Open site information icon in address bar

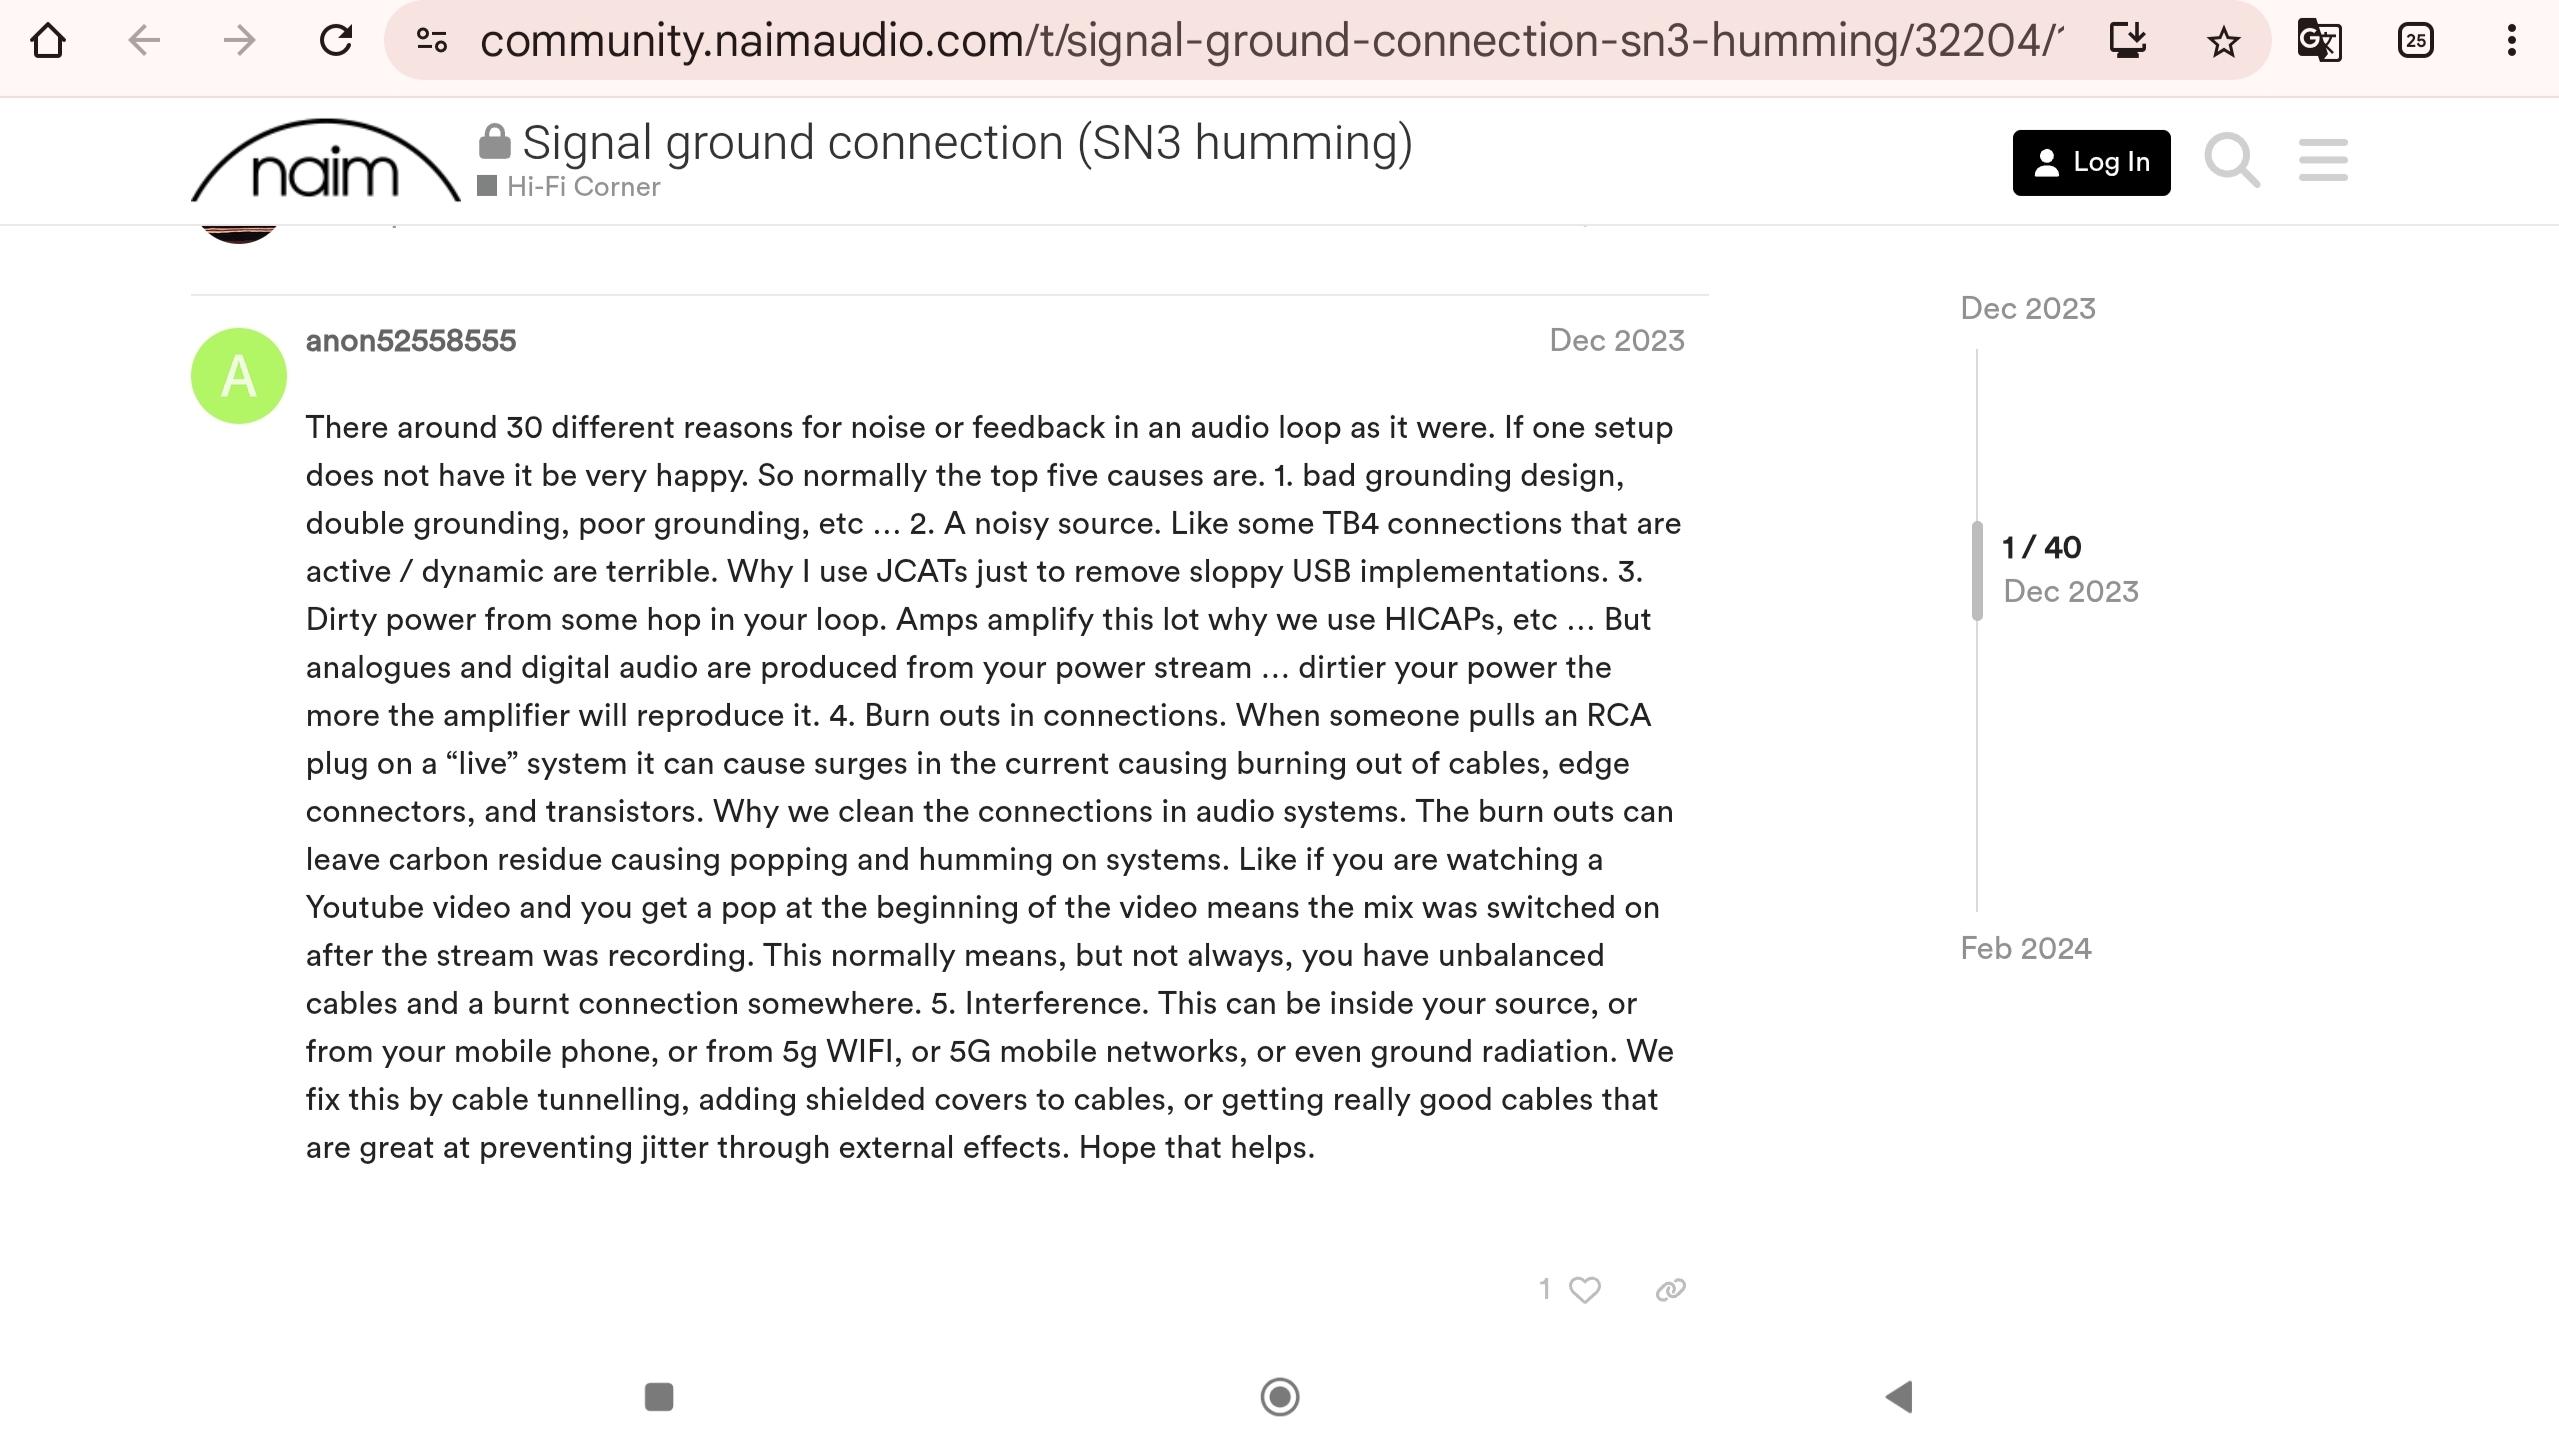pyautogui.click(x=432, y=41)
